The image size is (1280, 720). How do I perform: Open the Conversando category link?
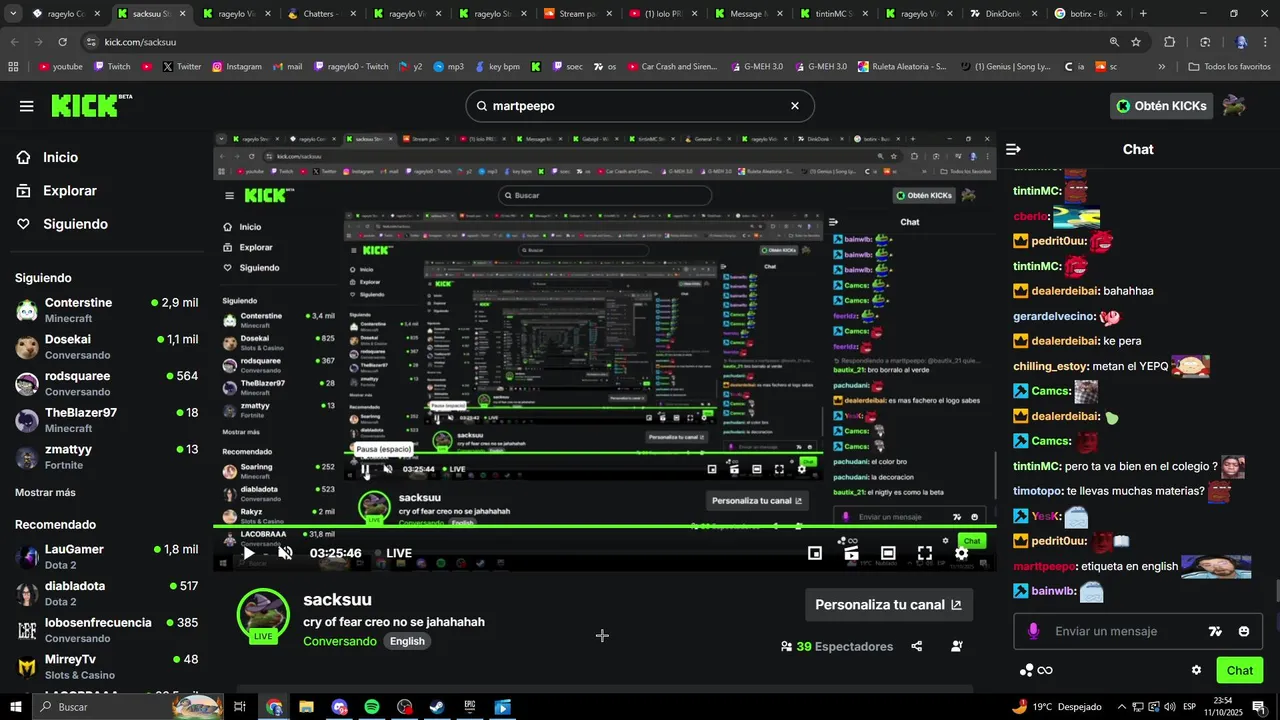point(340,641)
